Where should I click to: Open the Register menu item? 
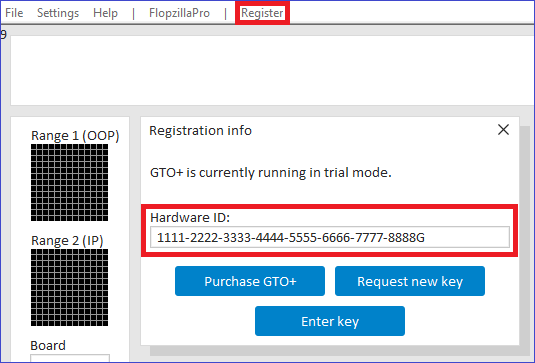point(262,13)
